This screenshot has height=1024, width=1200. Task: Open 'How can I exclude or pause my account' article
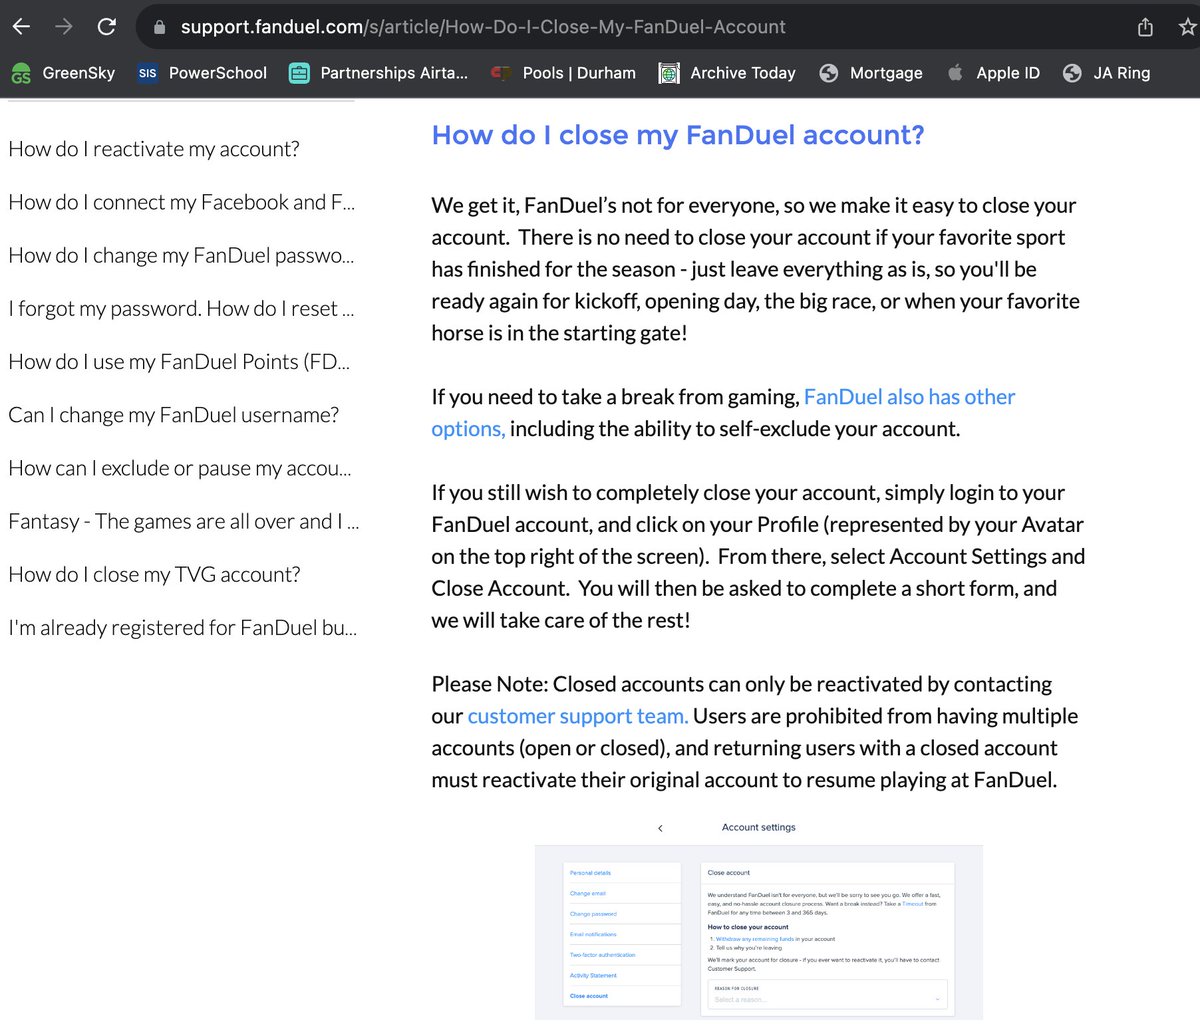tap(180, 467)
